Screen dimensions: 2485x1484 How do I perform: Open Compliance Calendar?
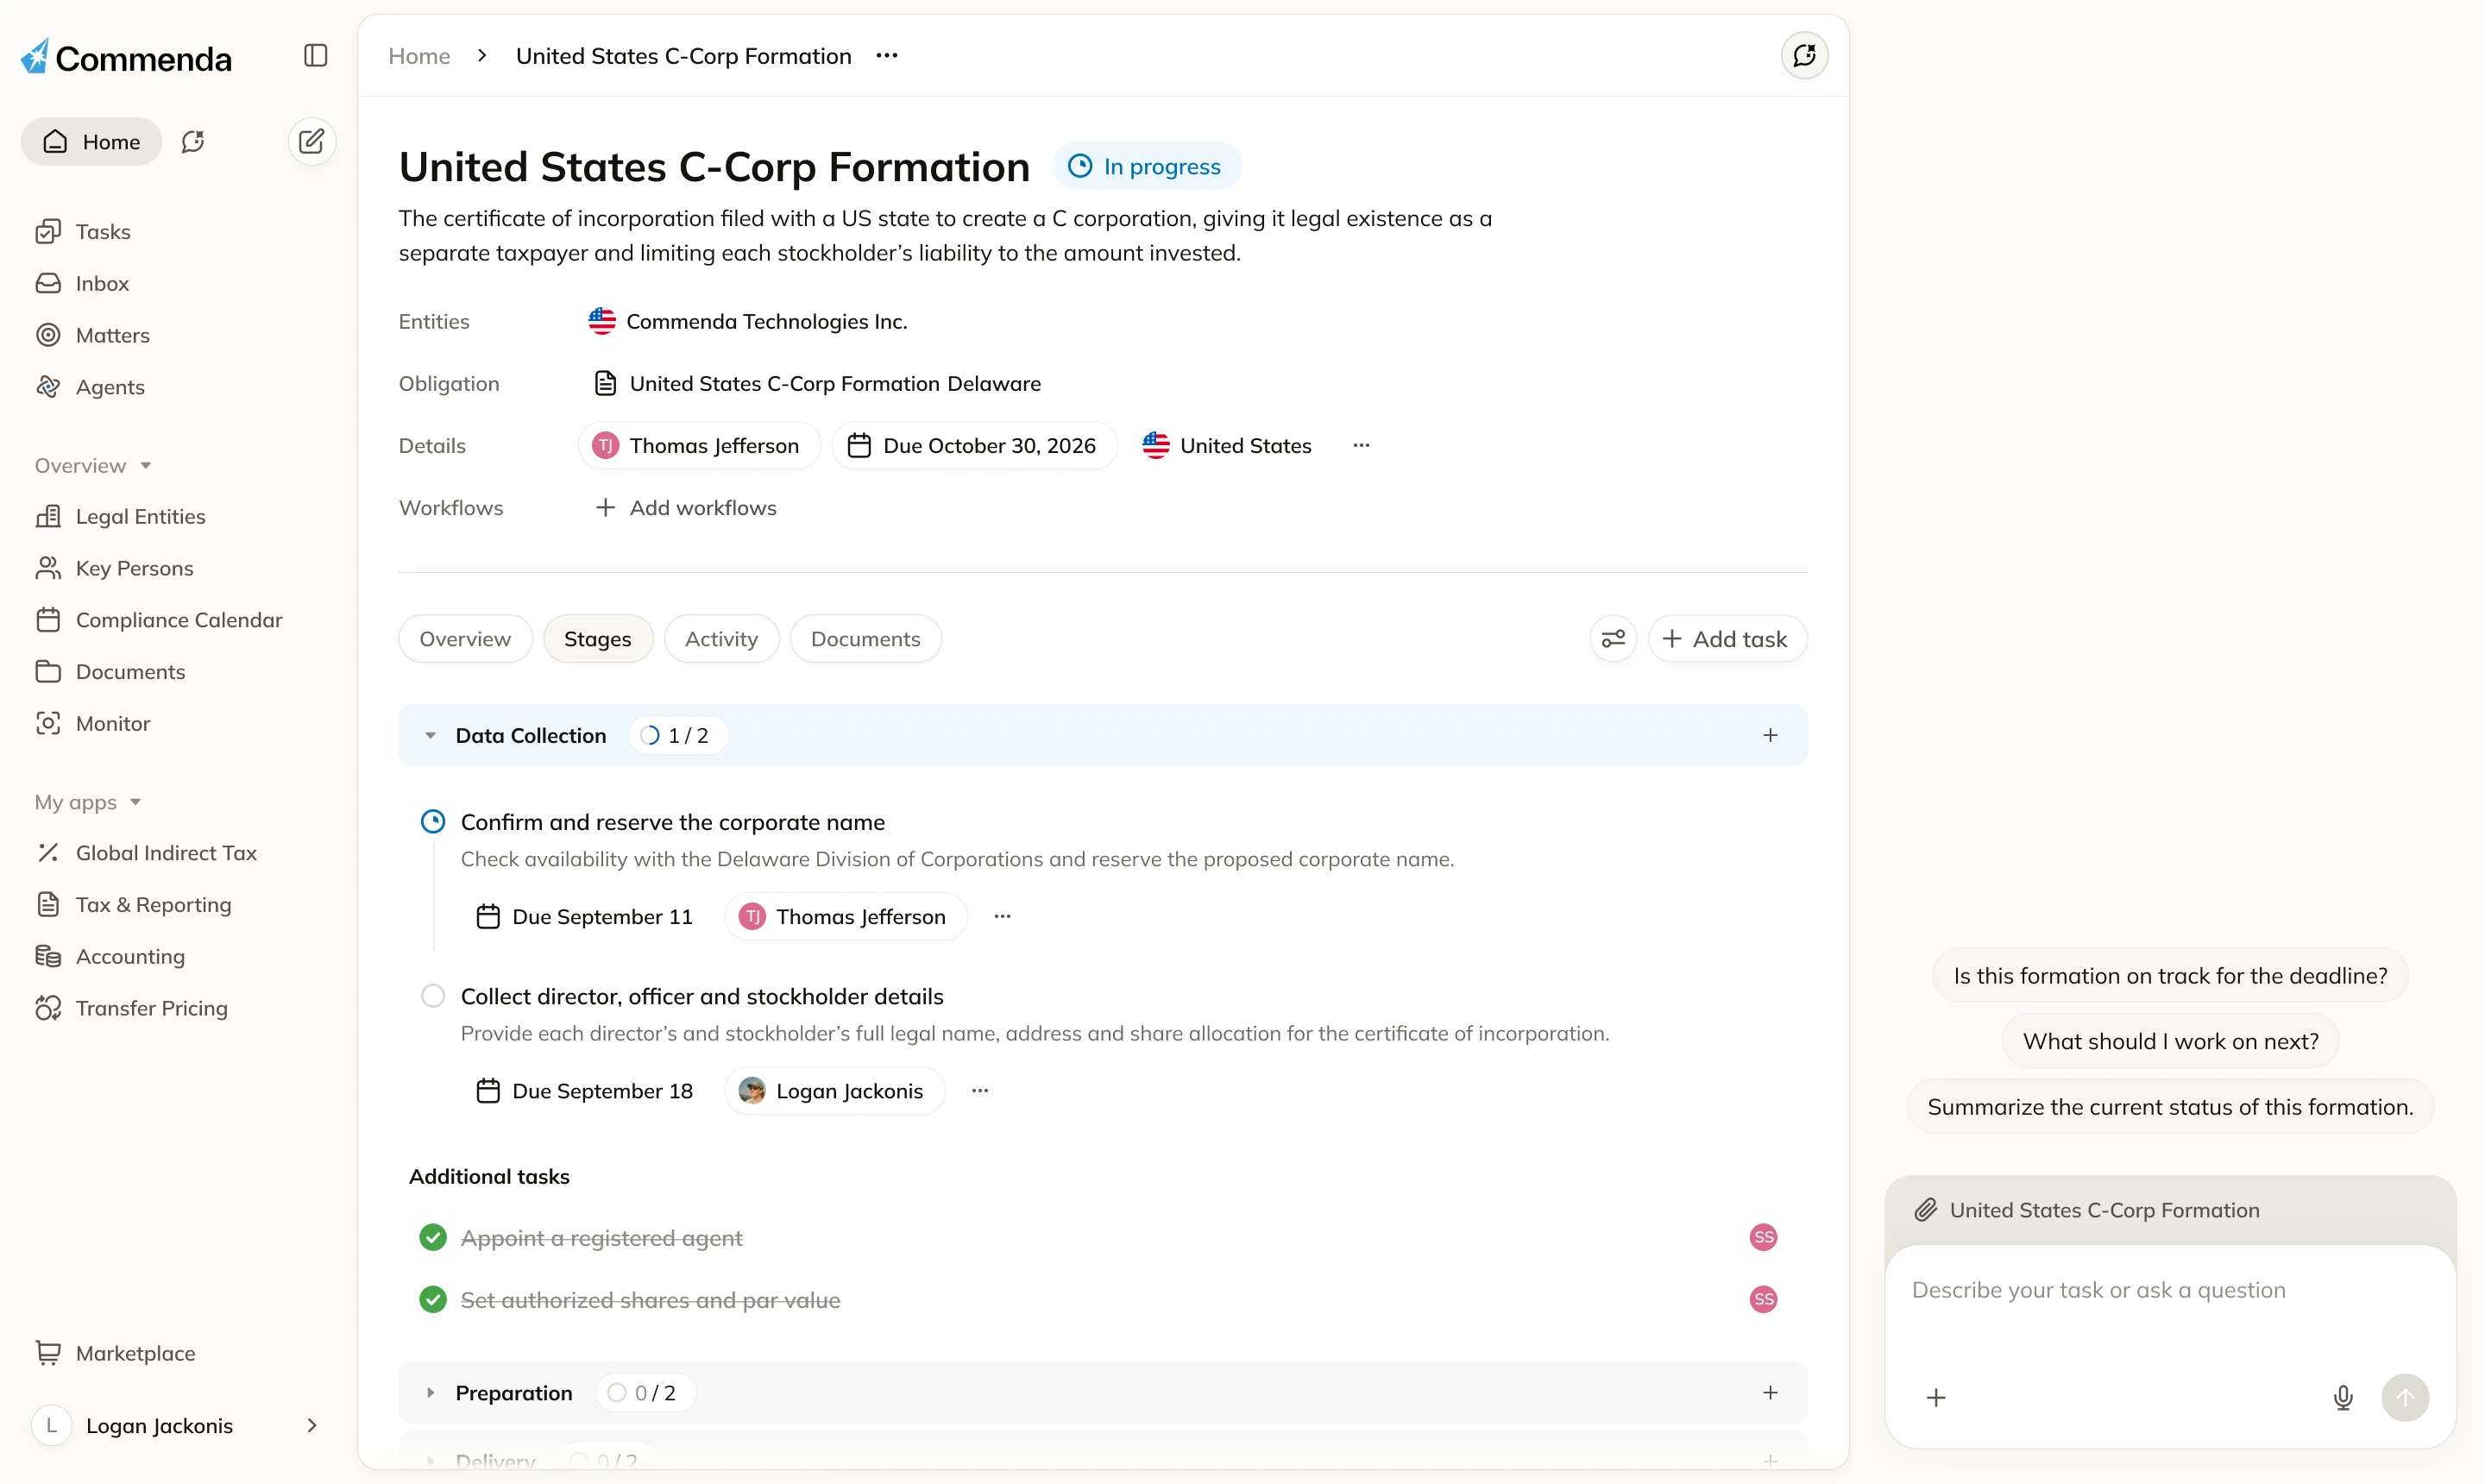tap(159, 620)
